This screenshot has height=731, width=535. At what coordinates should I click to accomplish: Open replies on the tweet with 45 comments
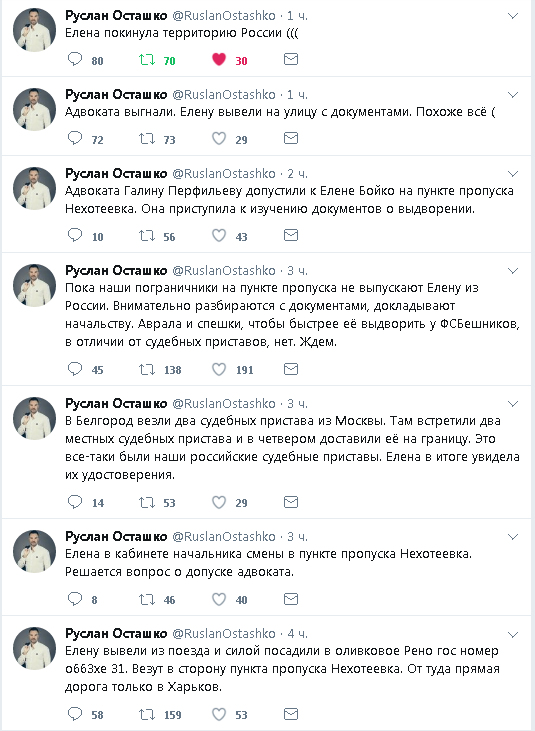tap(75, 369)
